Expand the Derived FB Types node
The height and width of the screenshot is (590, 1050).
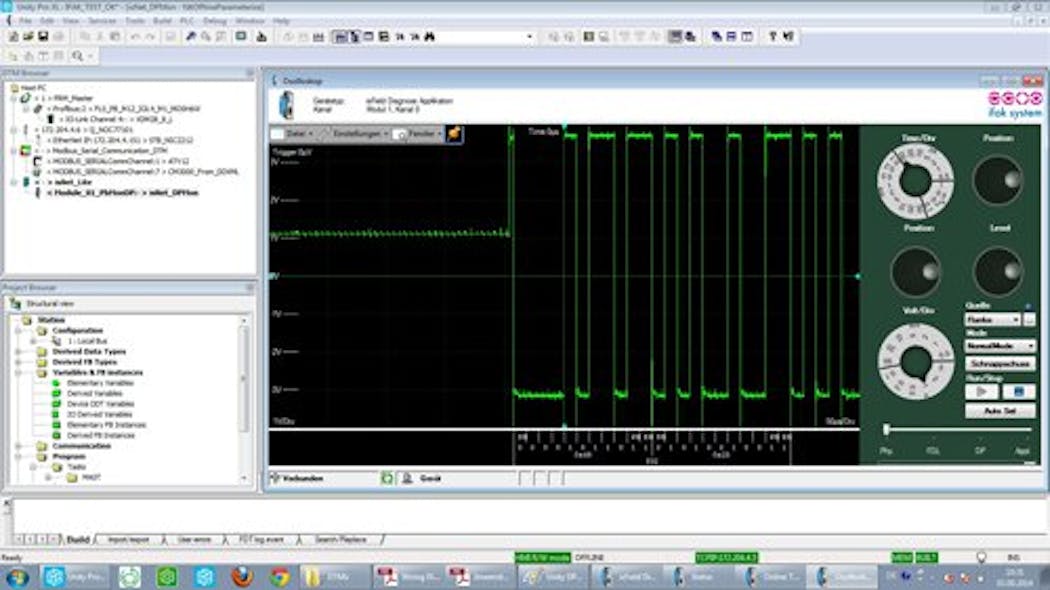(19, 362)
